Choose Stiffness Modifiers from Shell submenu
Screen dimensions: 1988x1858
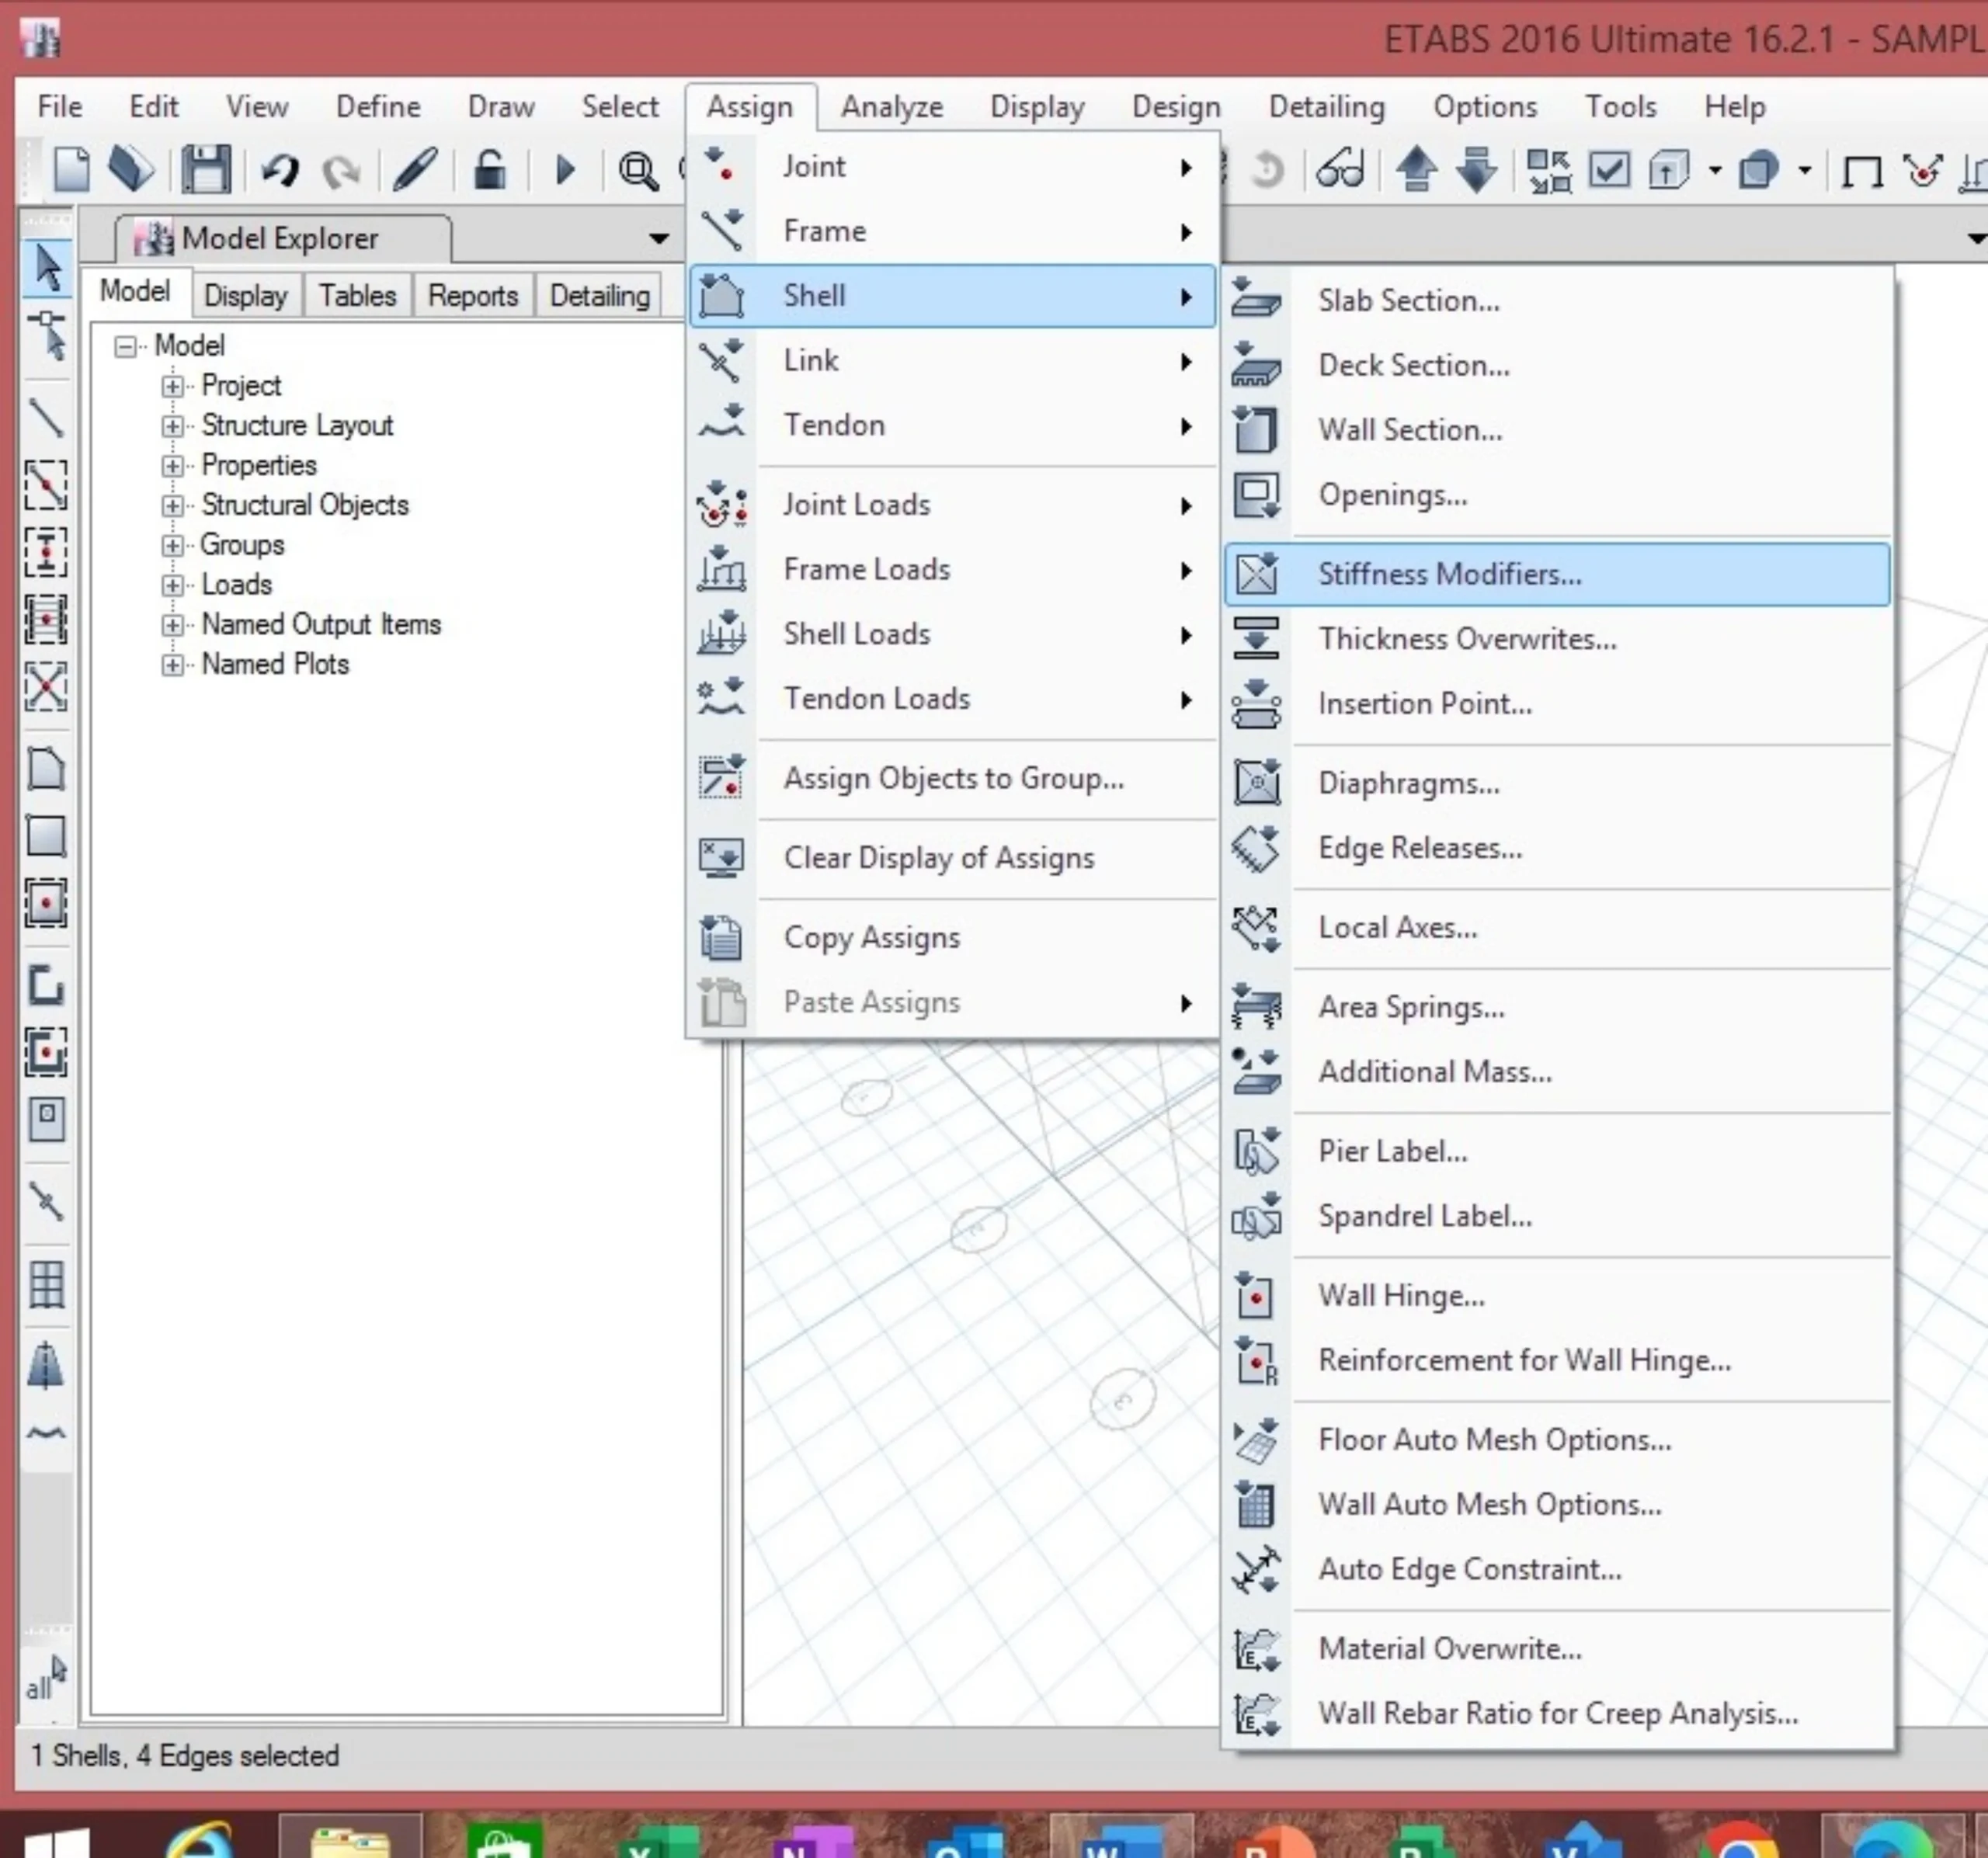(1449, 574)
